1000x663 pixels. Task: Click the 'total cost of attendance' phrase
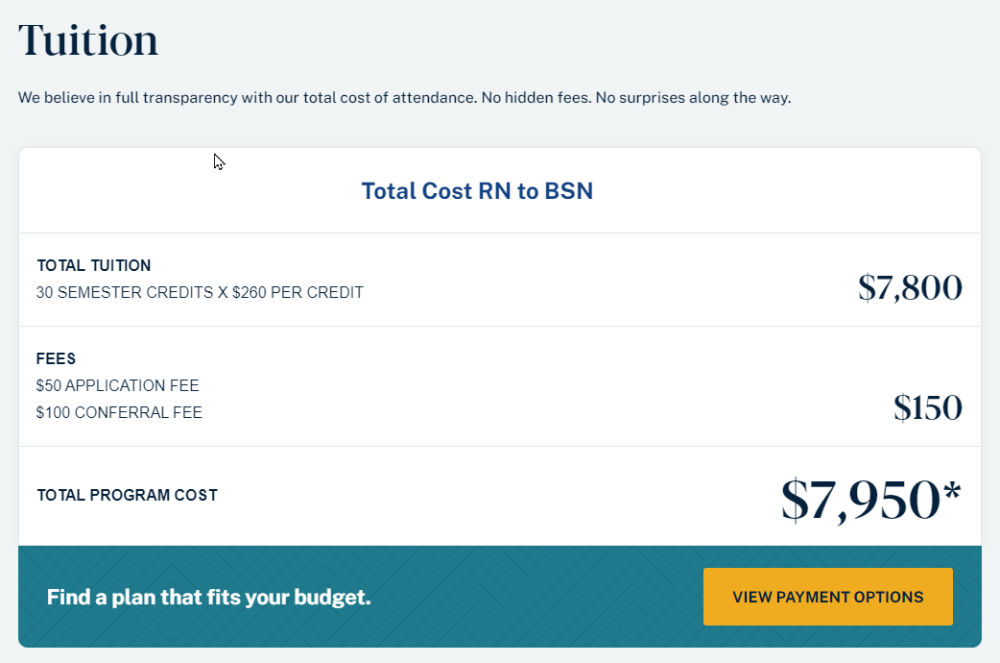[x=389, y=98]
